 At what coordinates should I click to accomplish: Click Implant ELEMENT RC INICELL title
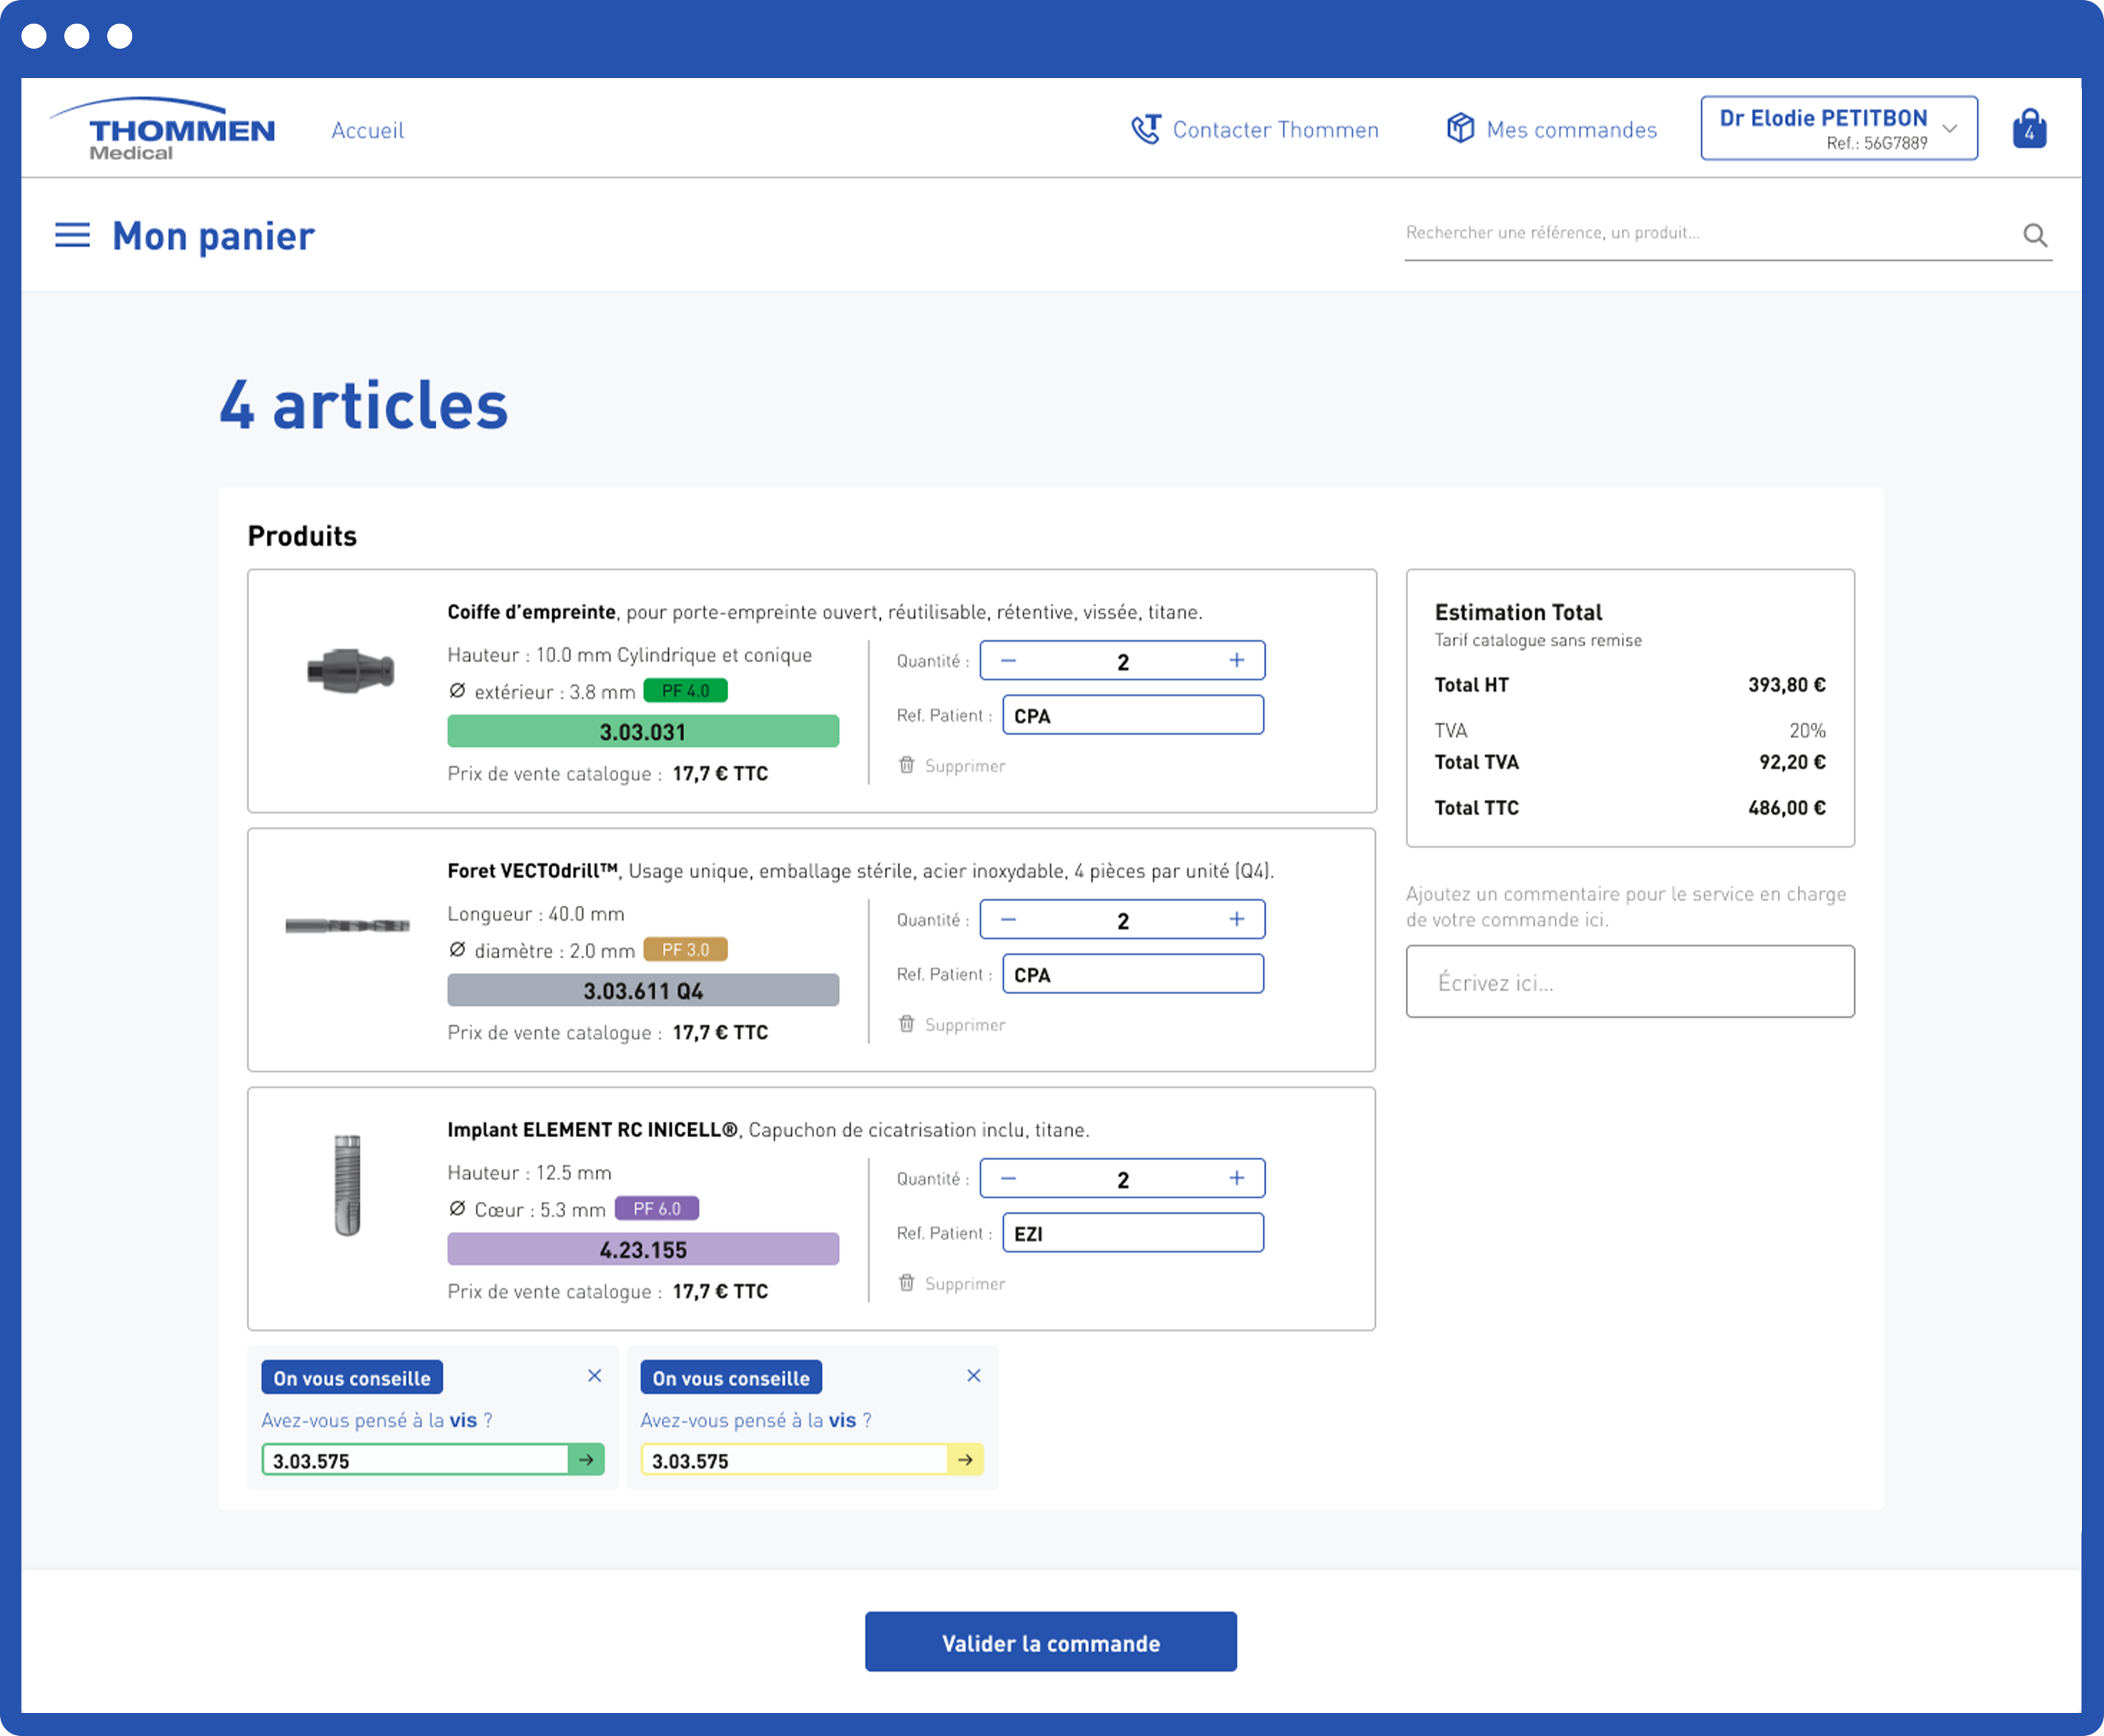pos(592,1130)
